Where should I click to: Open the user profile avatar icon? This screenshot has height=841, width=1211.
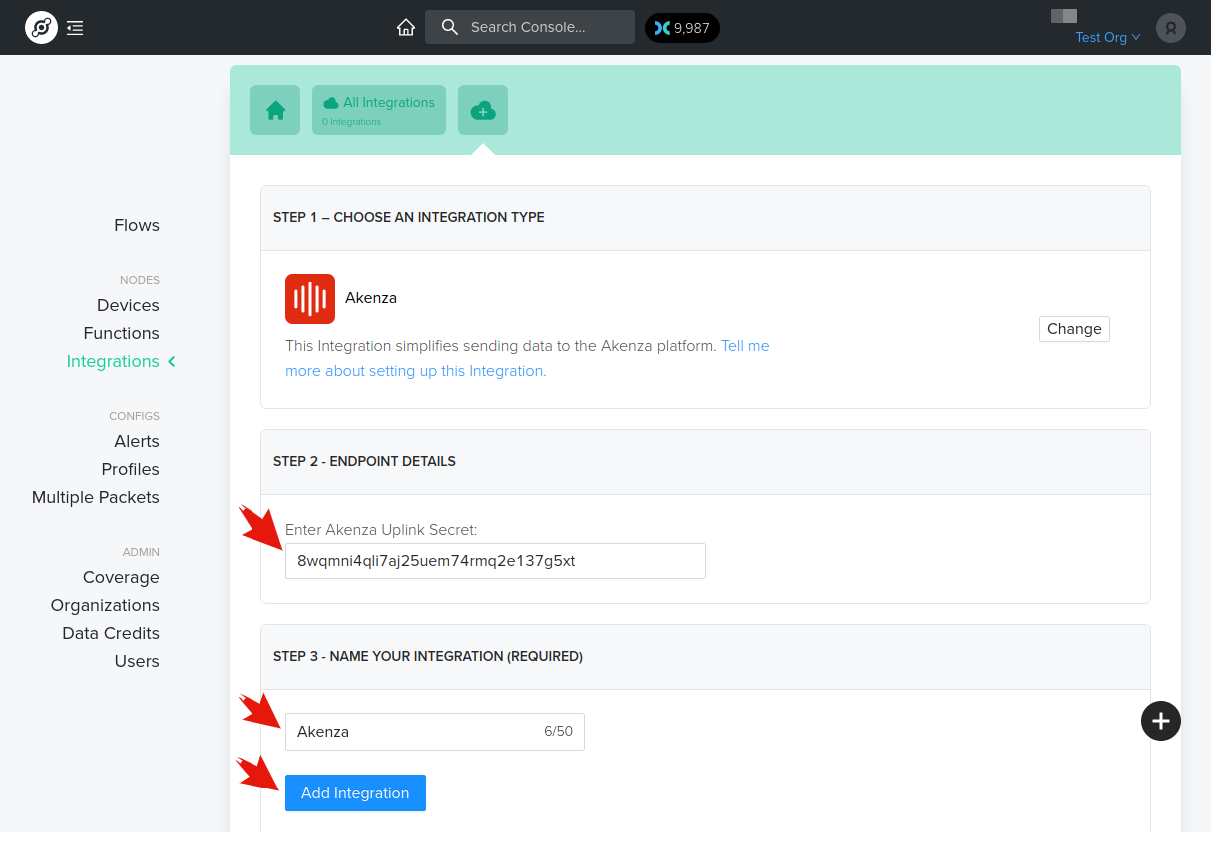(x=1170, y=28)
